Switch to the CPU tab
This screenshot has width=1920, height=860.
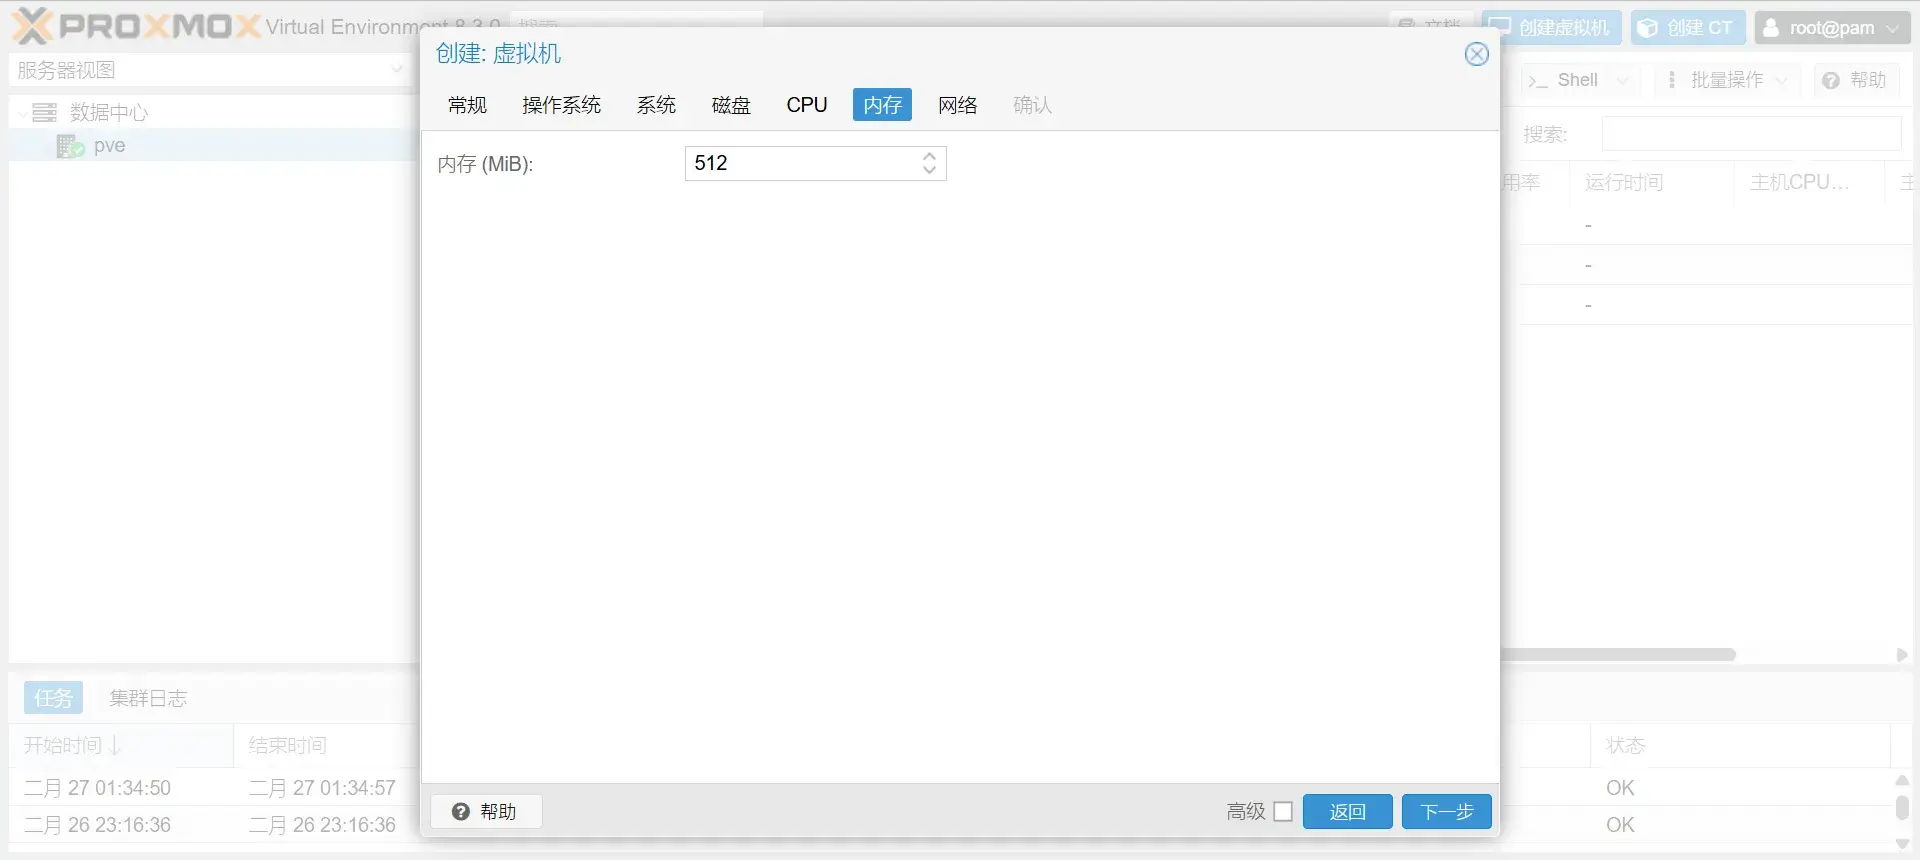pos(806,105)
